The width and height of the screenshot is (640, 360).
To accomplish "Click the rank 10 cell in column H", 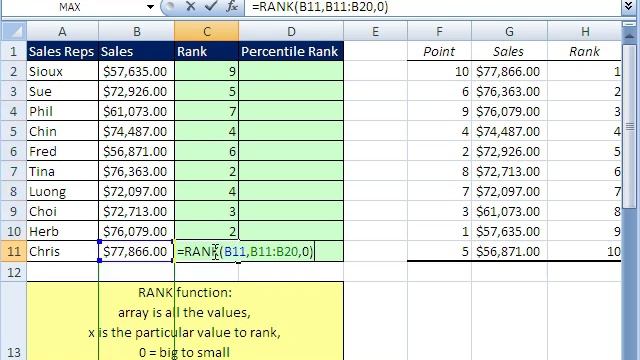I will tap(584, 251).
